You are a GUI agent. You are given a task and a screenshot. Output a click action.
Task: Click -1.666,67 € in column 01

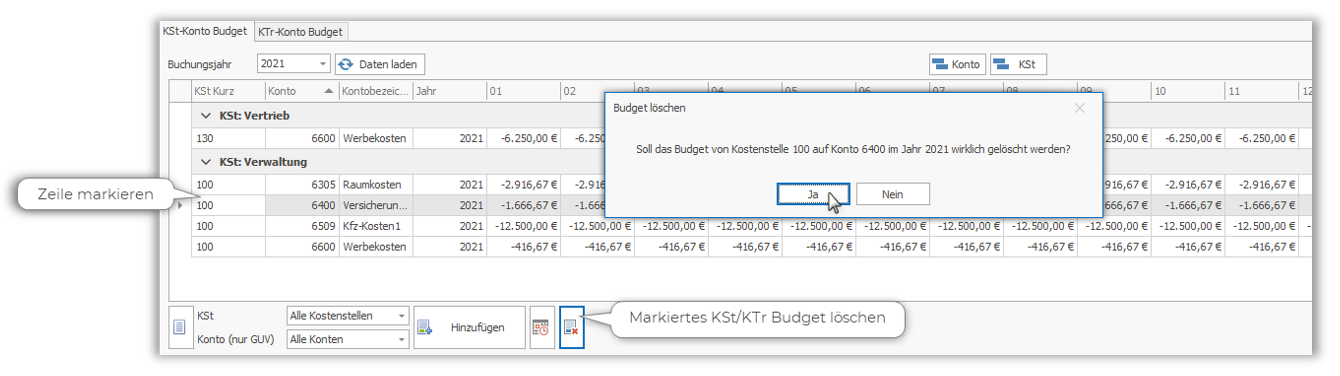click(x=523, y=205)
